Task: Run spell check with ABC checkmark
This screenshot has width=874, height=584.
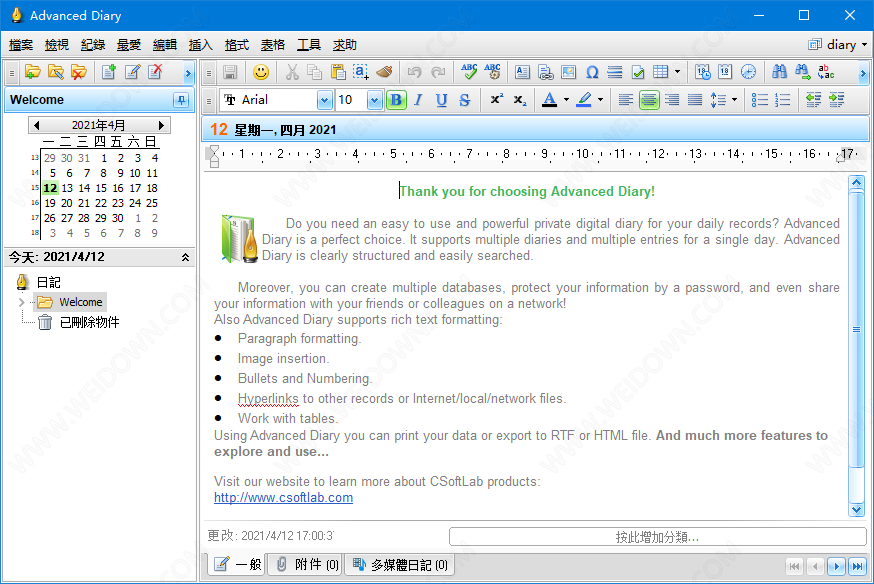Action: tap(469, 72)
